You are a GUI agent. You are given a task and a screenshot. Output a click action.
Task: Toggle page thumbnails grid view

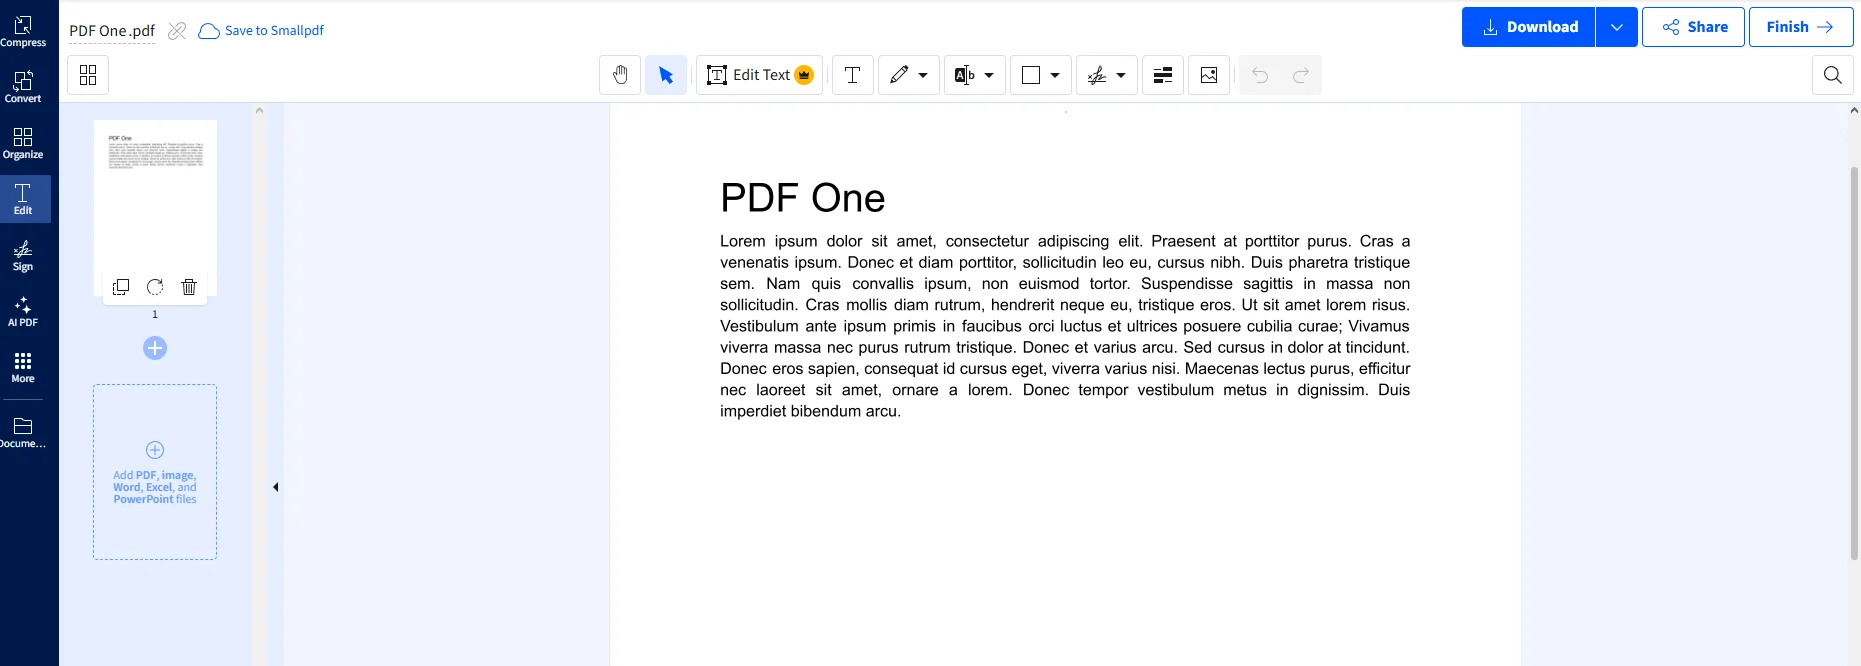[88, 75]
